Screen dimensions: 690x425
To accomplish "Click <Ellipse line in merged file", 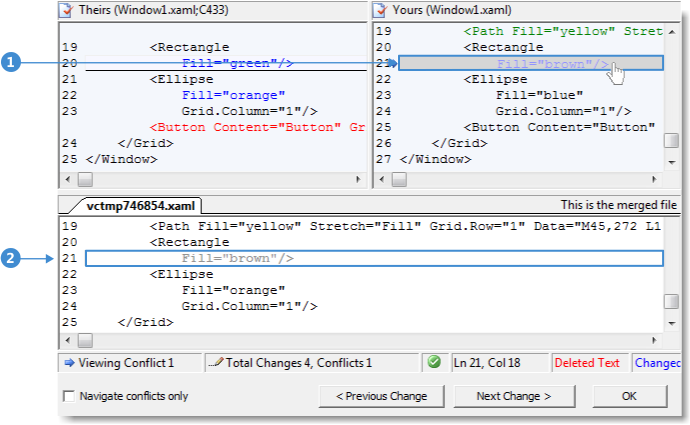I will pos(181,275).
